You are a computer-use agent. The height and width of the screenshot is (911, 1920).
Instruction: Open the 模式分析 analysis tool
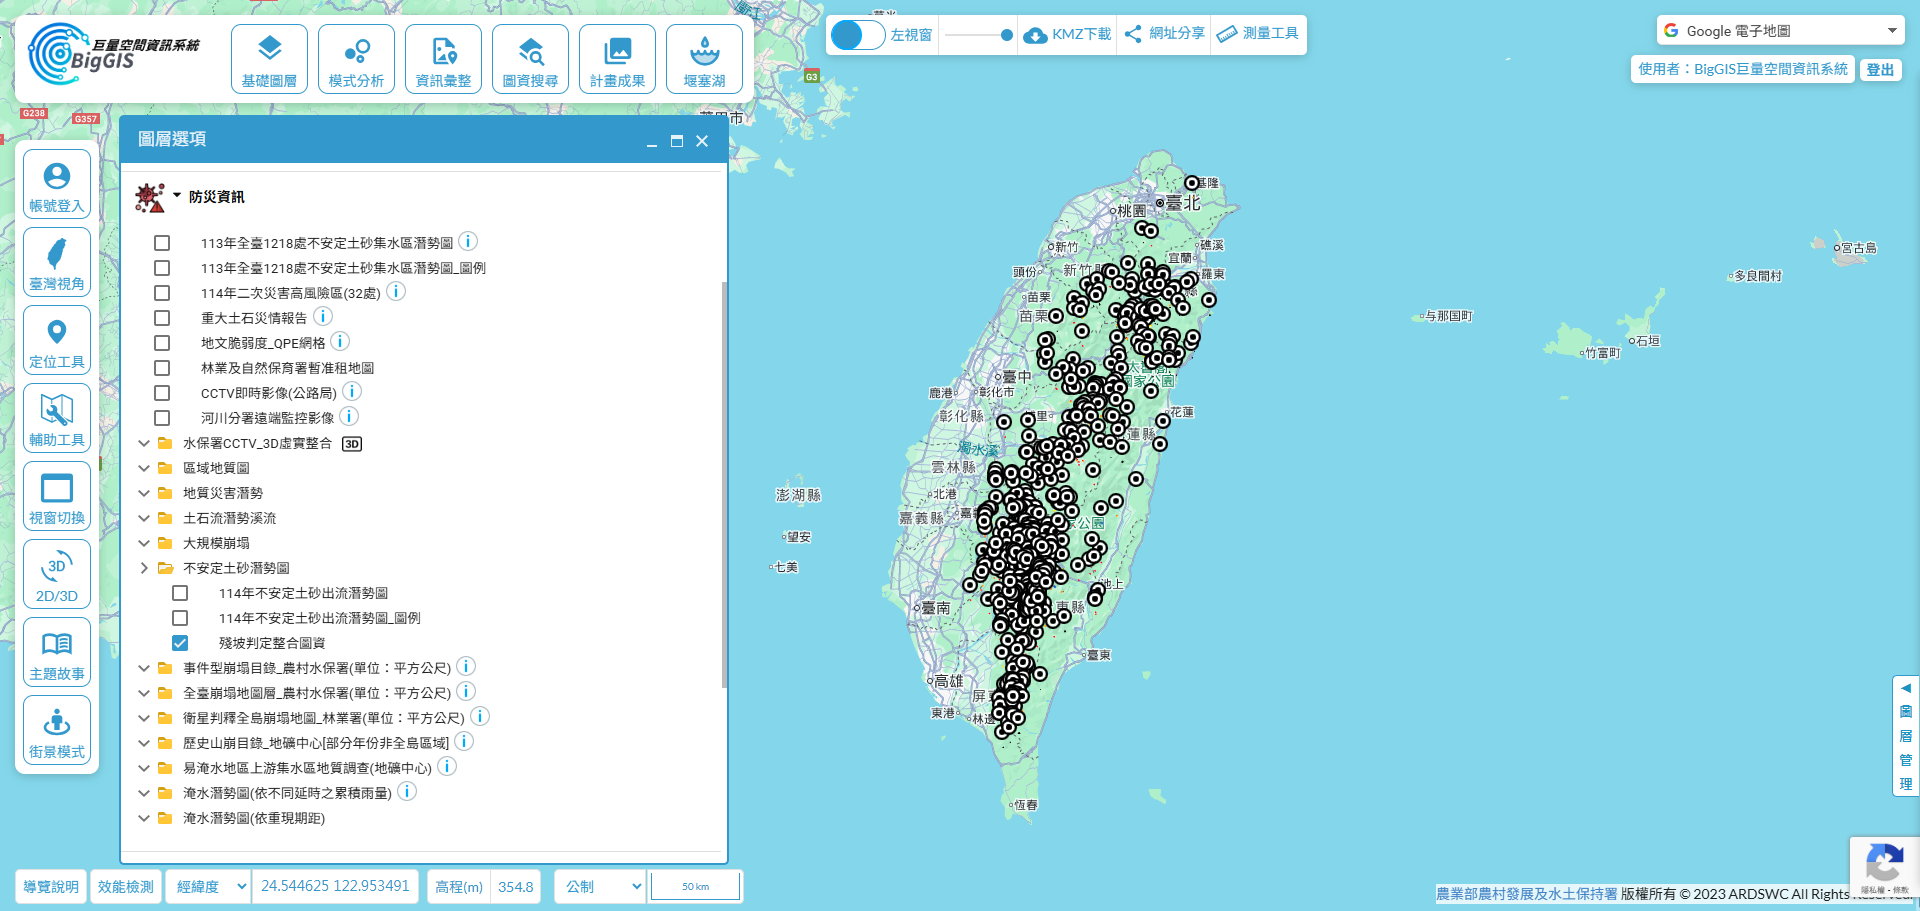356,59
